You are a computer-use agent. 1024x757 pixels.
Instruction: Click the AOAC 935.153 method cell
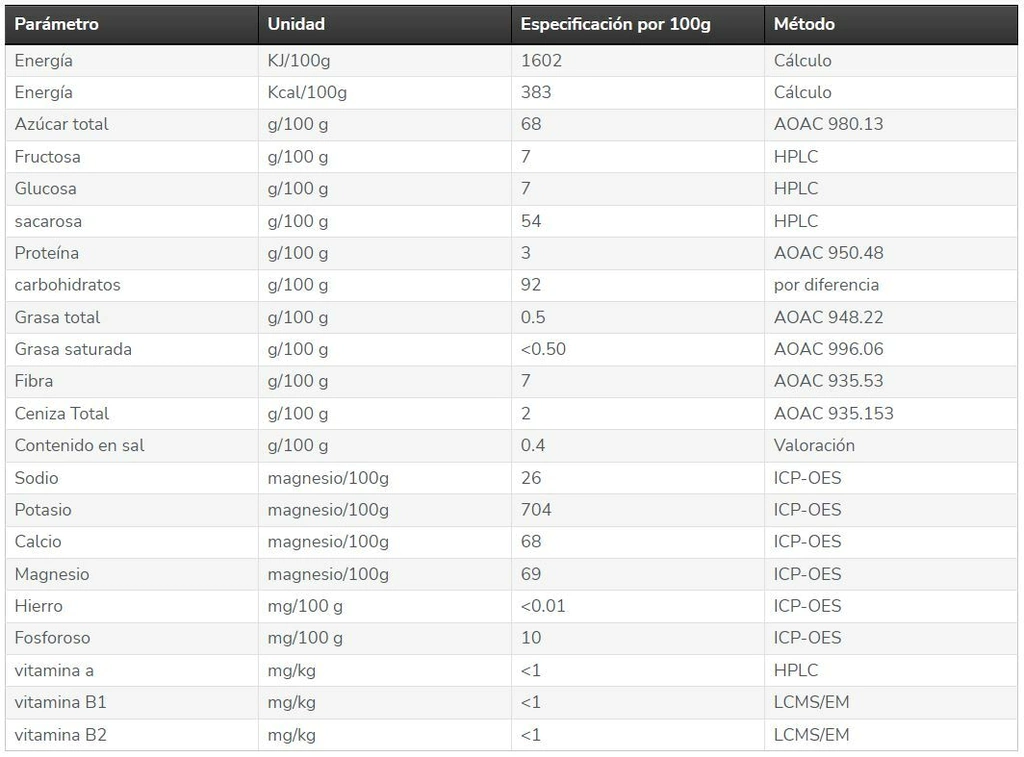[834, 413]
